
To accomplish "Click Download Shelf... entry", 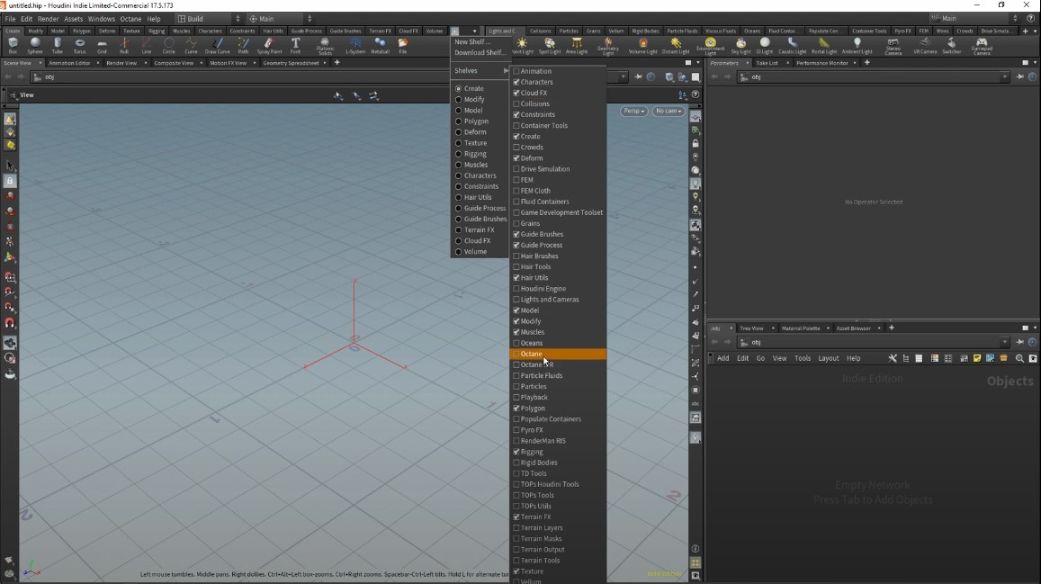I will [x=479, y=52].
